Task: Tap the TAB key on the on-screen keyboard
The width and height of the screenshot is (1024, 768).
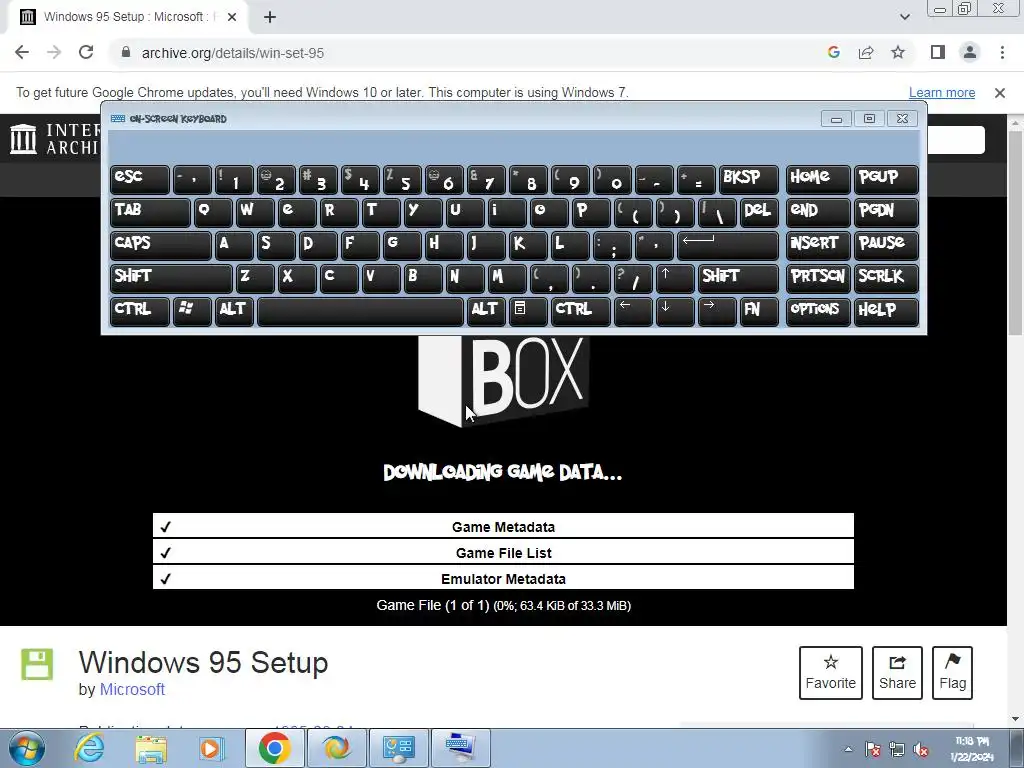Action: point(150,212)
